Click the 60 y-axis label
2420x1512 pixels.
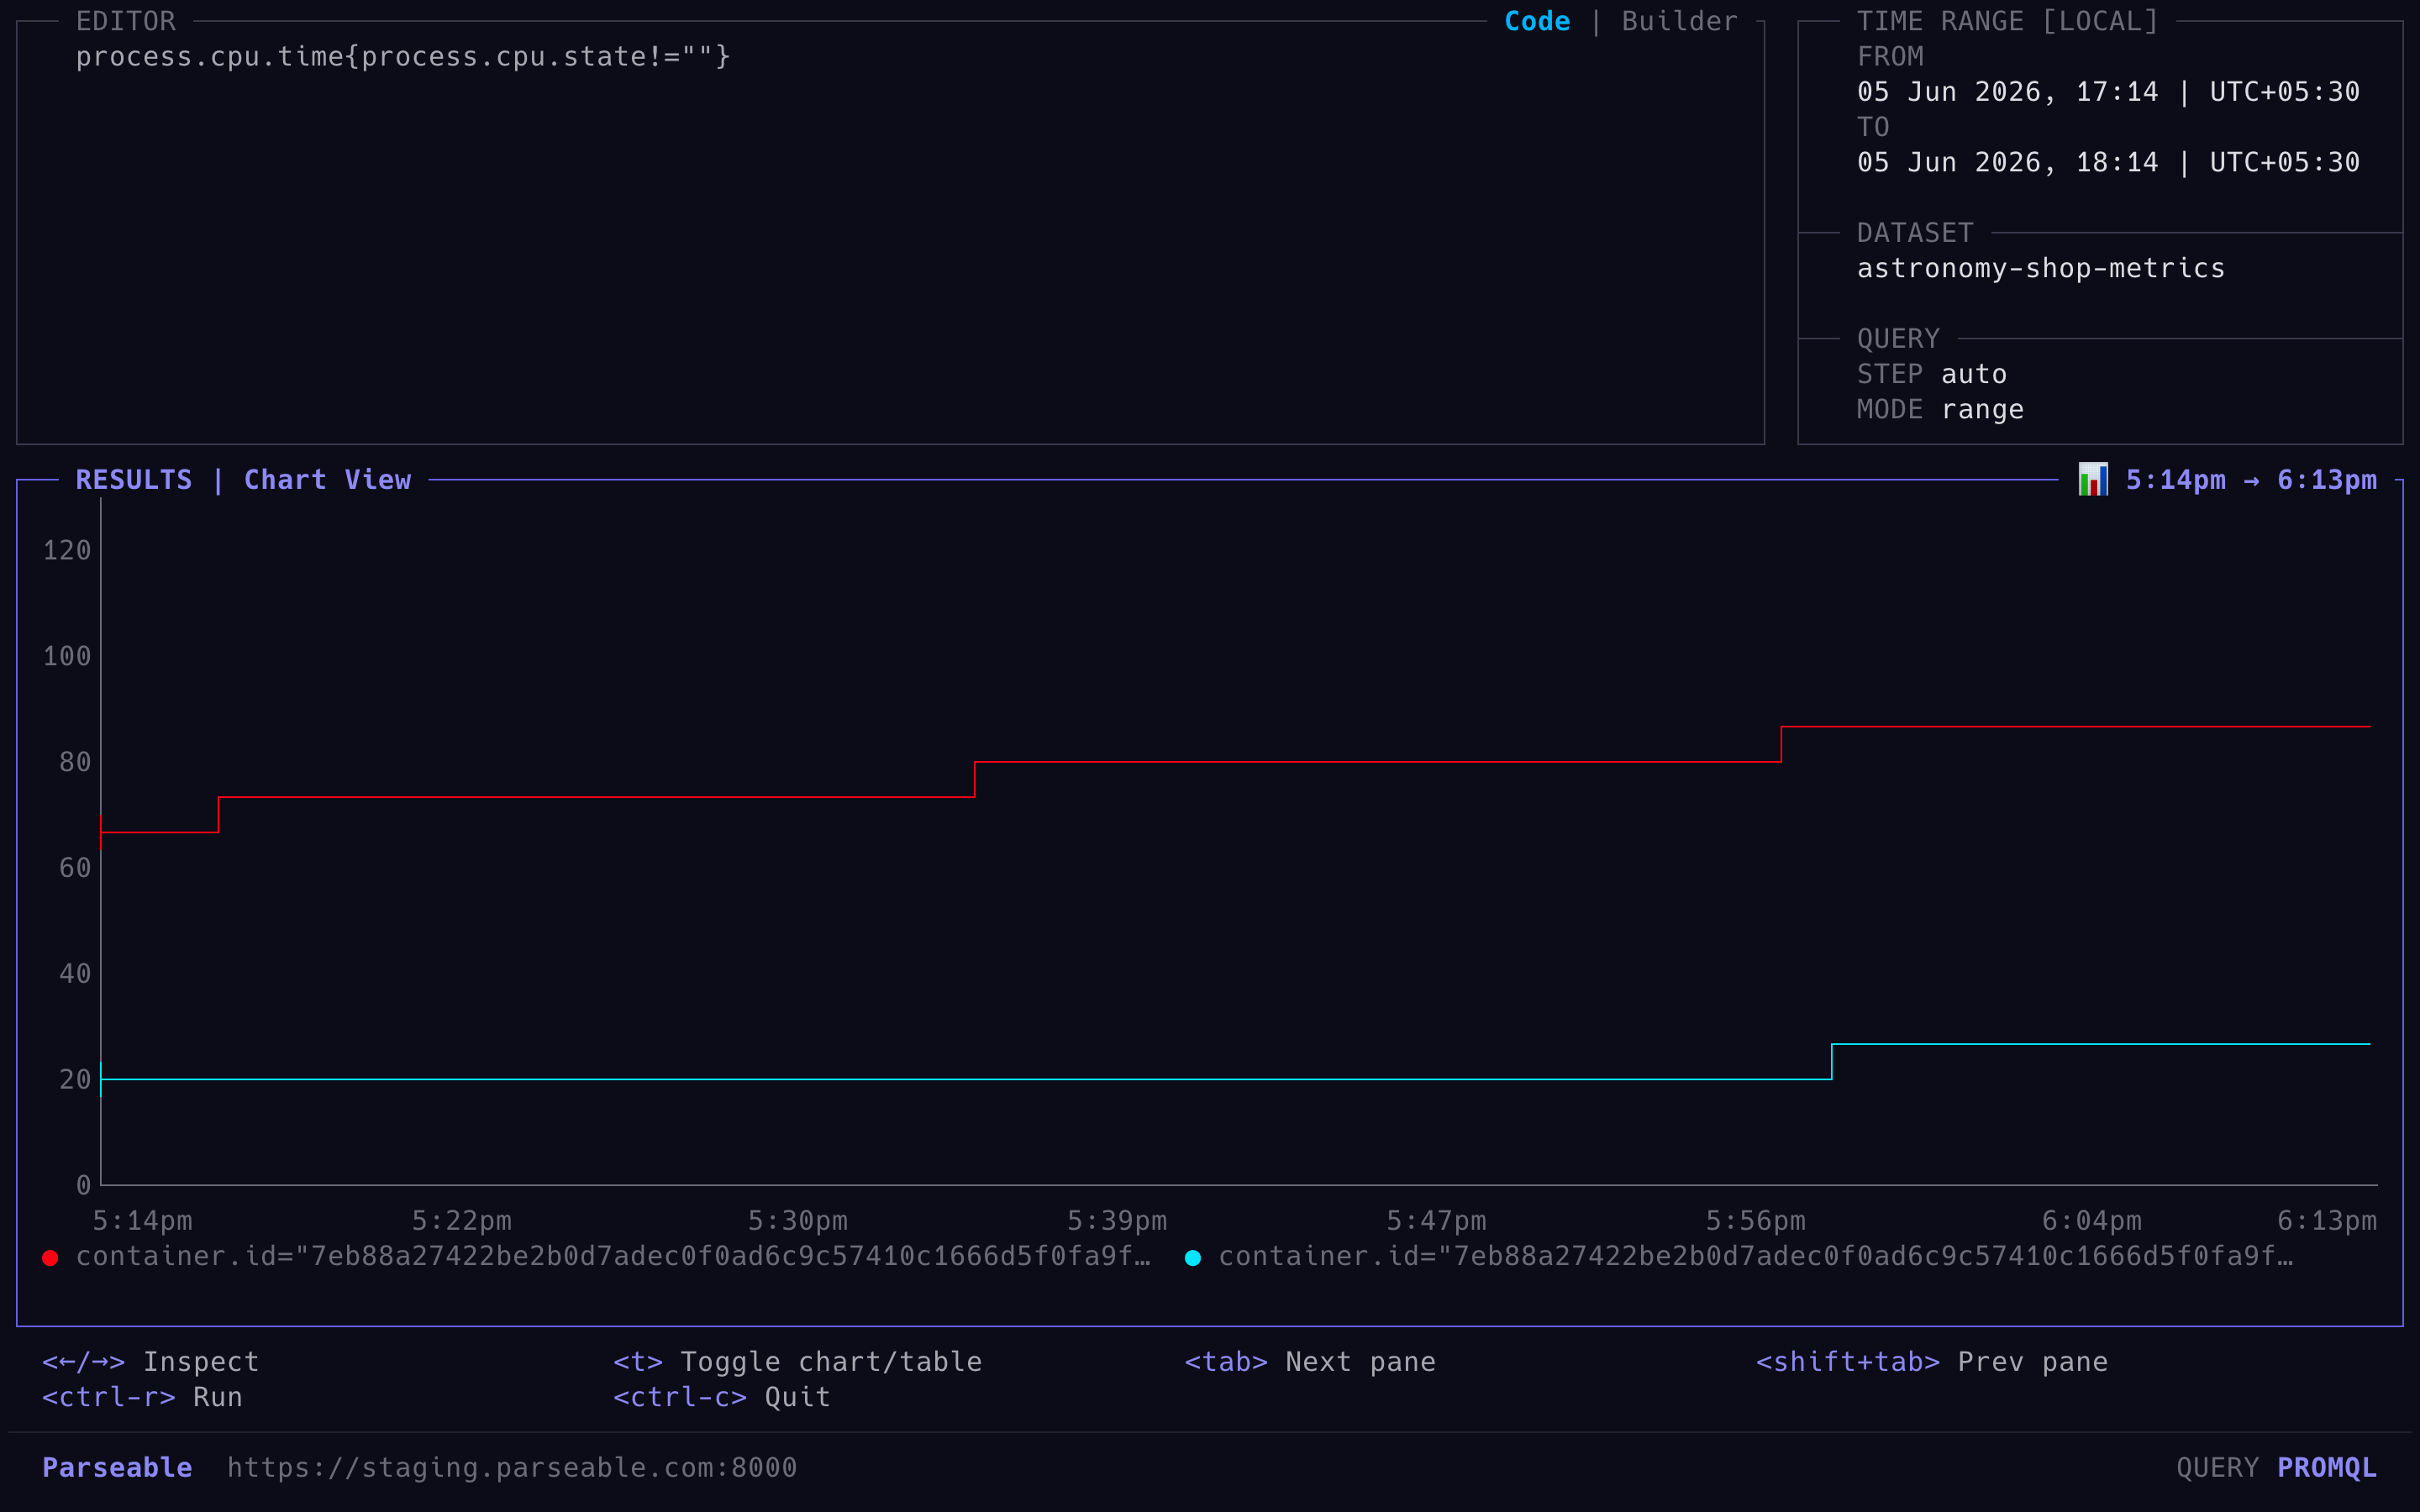click(75, 868)
